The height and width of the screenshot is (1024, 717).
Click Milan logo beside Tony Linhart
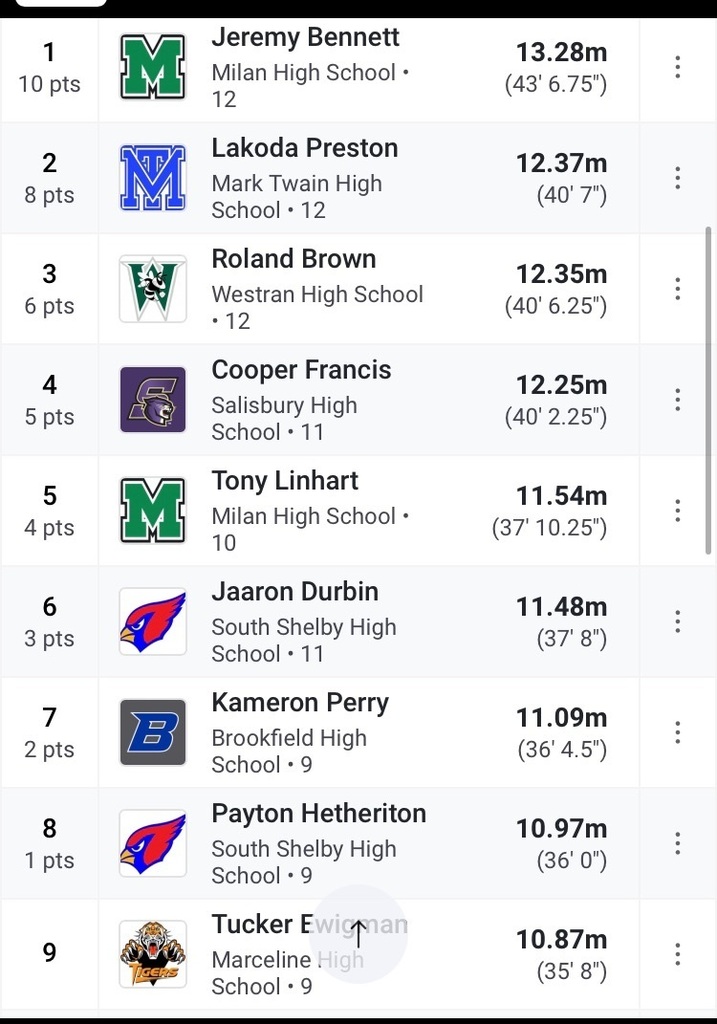(153, 510)
